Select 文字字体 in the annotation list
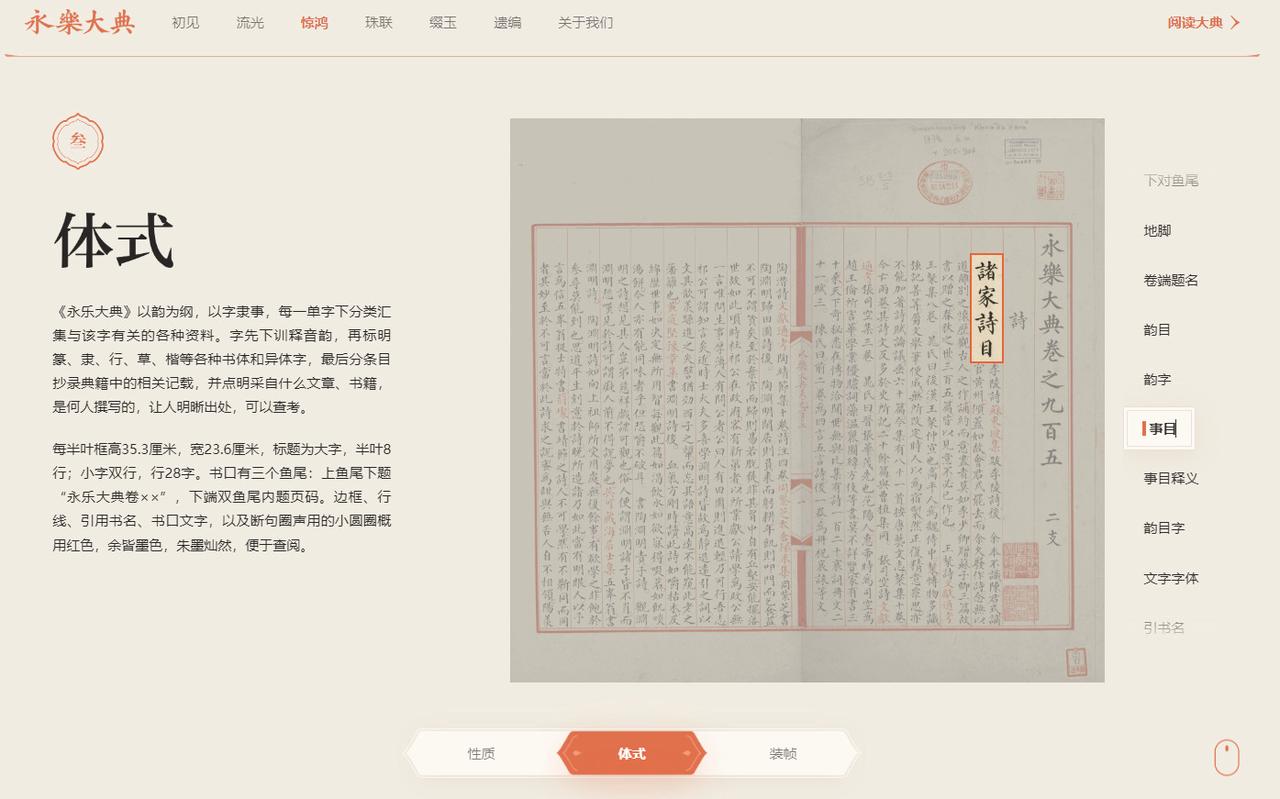 [x=1171, y=578]
